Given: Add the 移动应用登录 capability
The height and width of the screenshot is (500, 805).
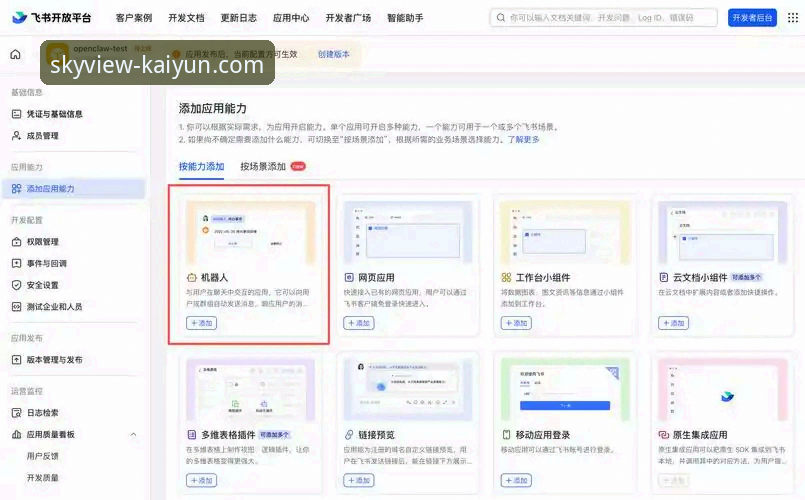Looking at the screenshot, I should click(516, 480).
